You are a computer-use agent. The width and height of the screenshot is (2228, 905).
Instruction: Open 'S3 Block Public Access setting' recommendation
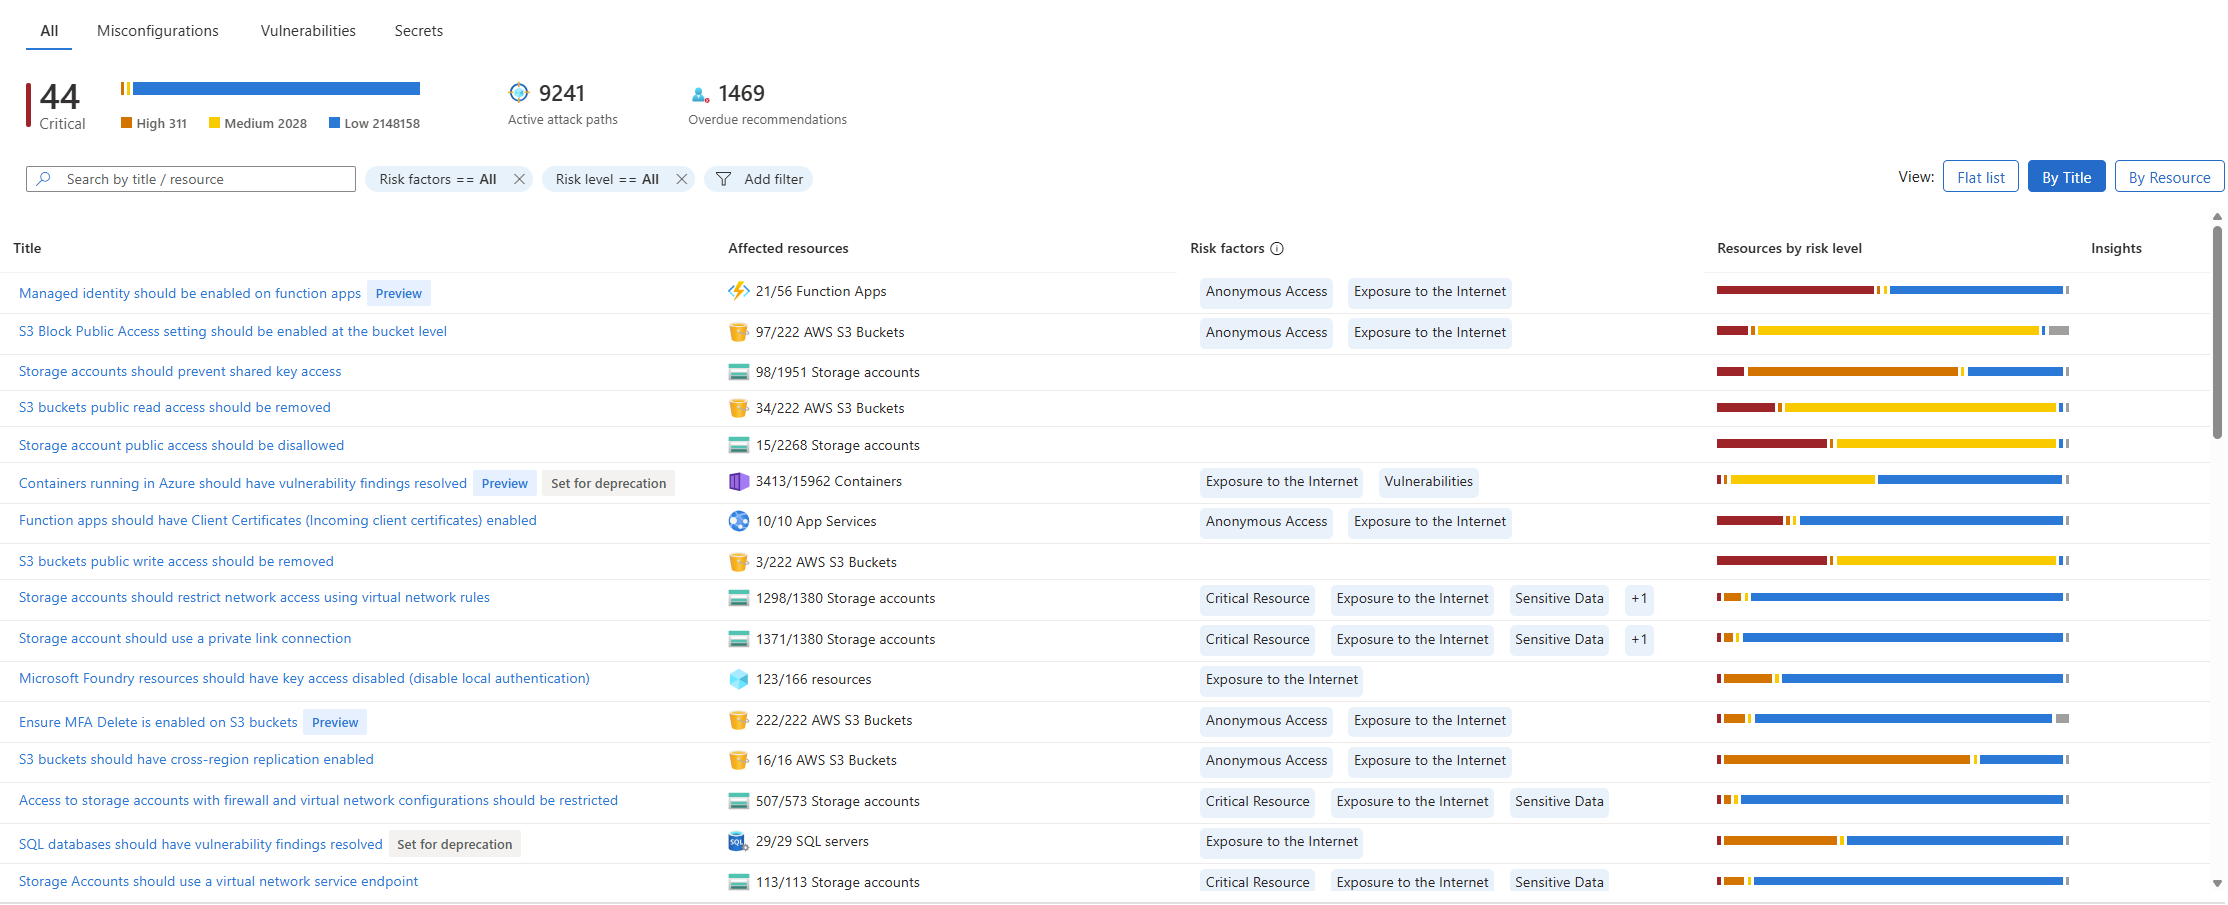(x=233, y=331)
